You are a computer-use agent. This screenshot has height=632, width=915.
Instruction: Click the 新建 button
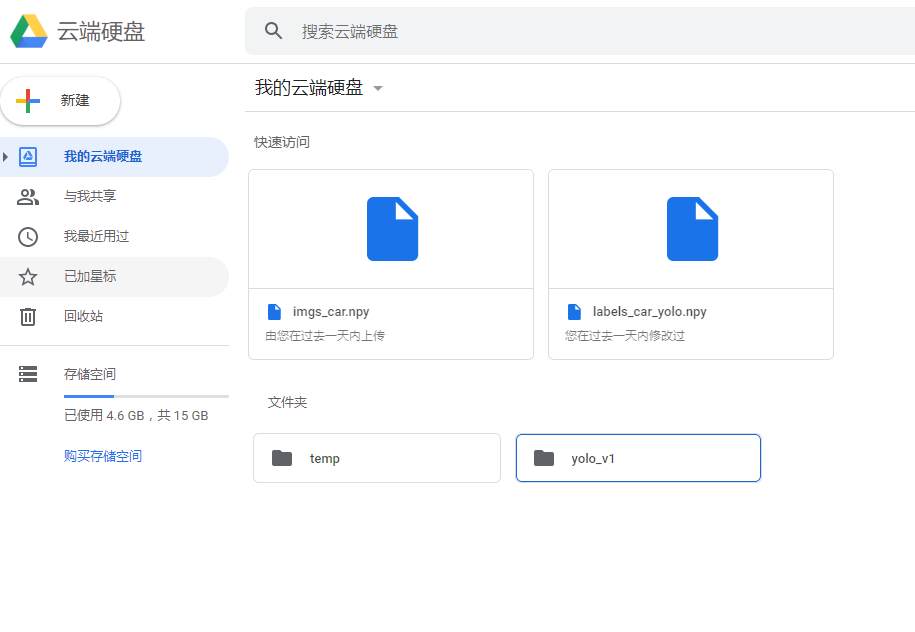[61, 101]
